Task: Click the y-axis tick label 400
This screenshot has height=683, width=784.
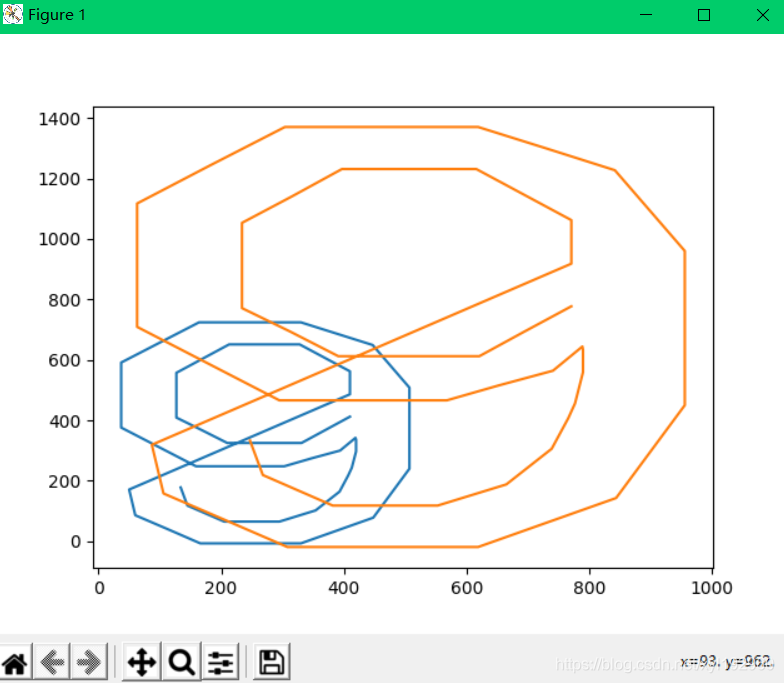Action: [x=64, y=422]
